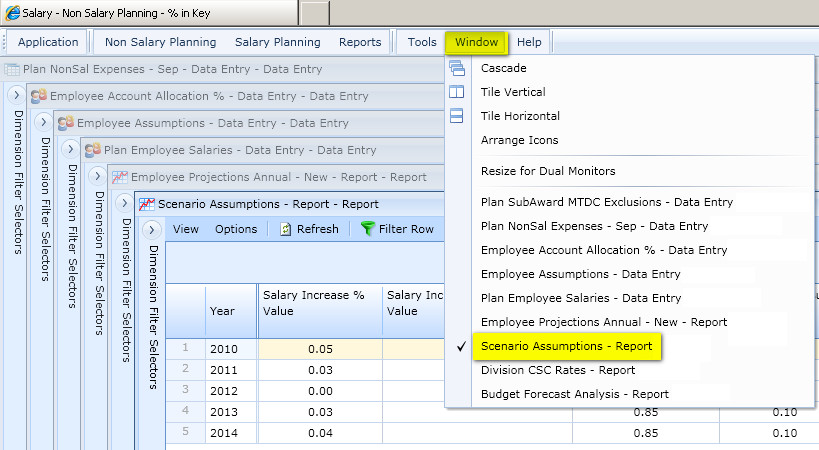
Task: Click the Tile Horizontal icon
Action: [x=457, y=116]
